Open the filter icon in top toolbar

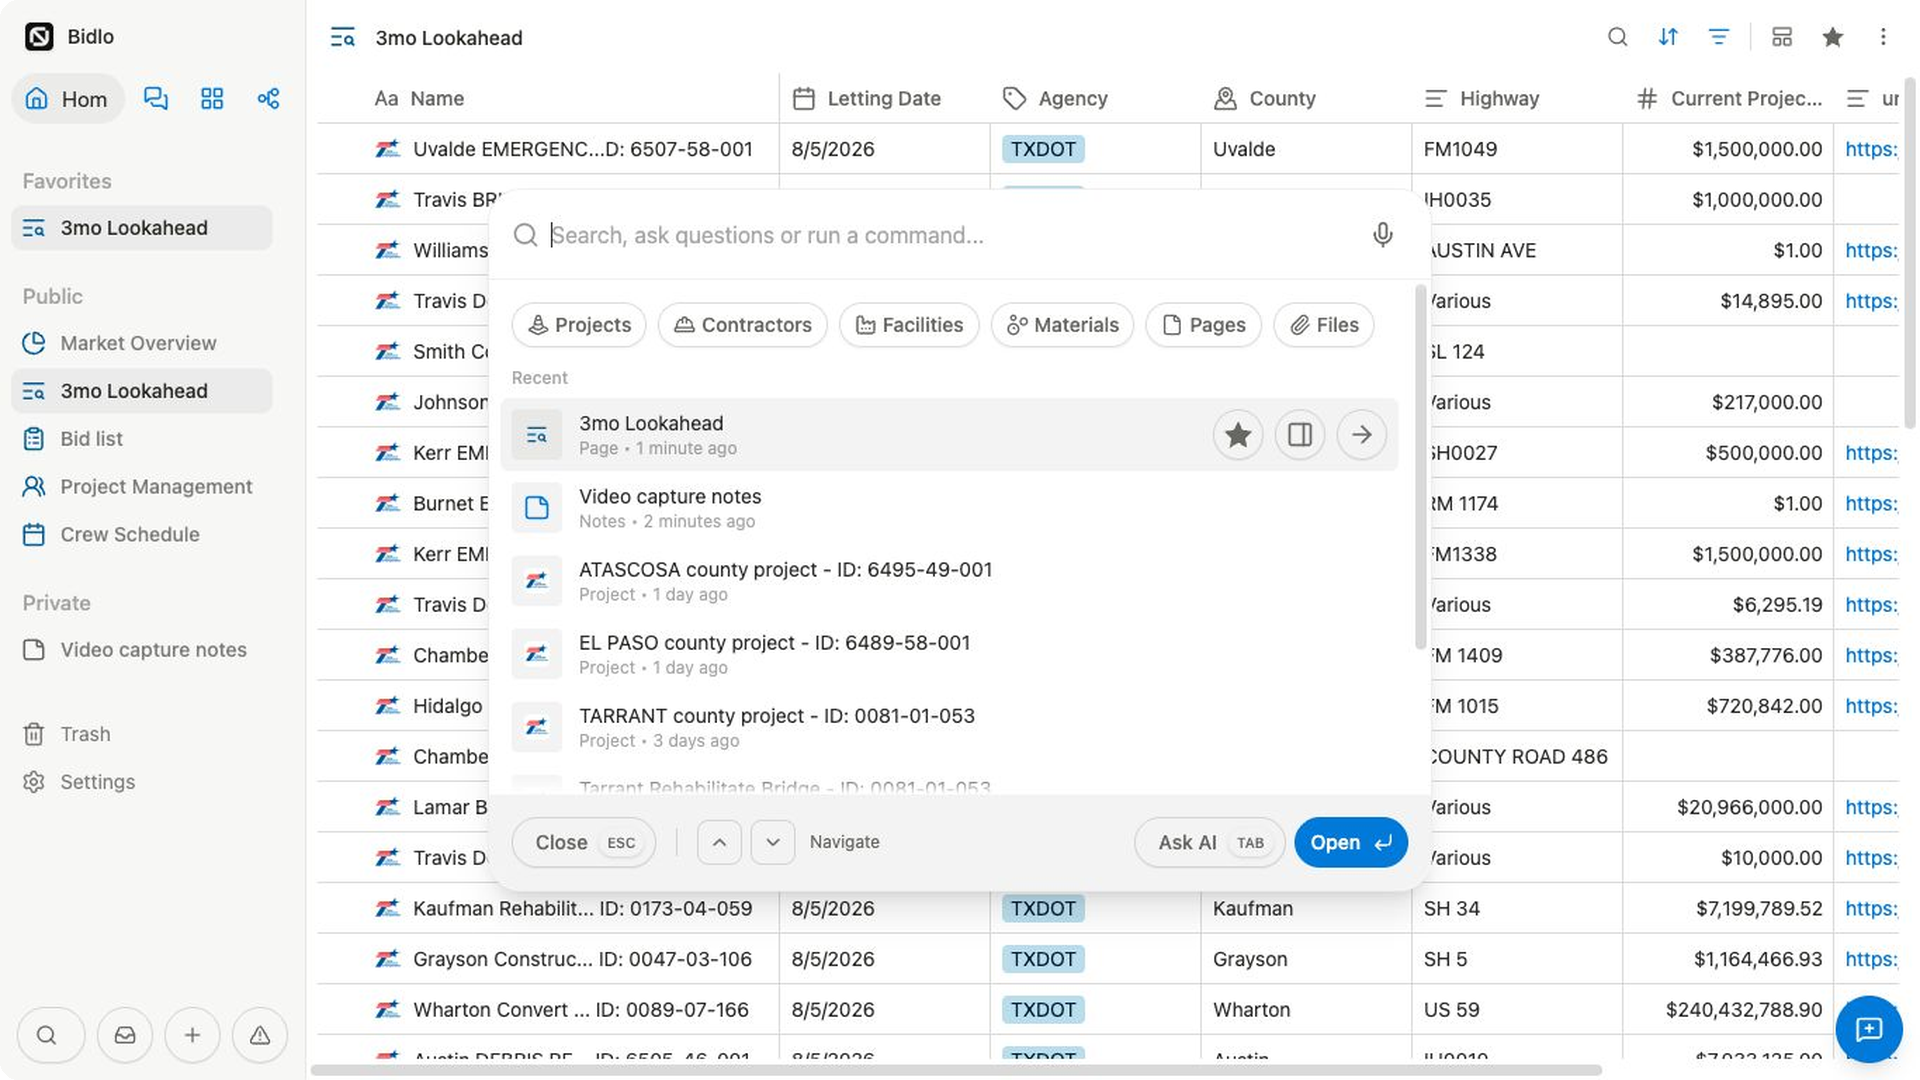(1719, 37)
